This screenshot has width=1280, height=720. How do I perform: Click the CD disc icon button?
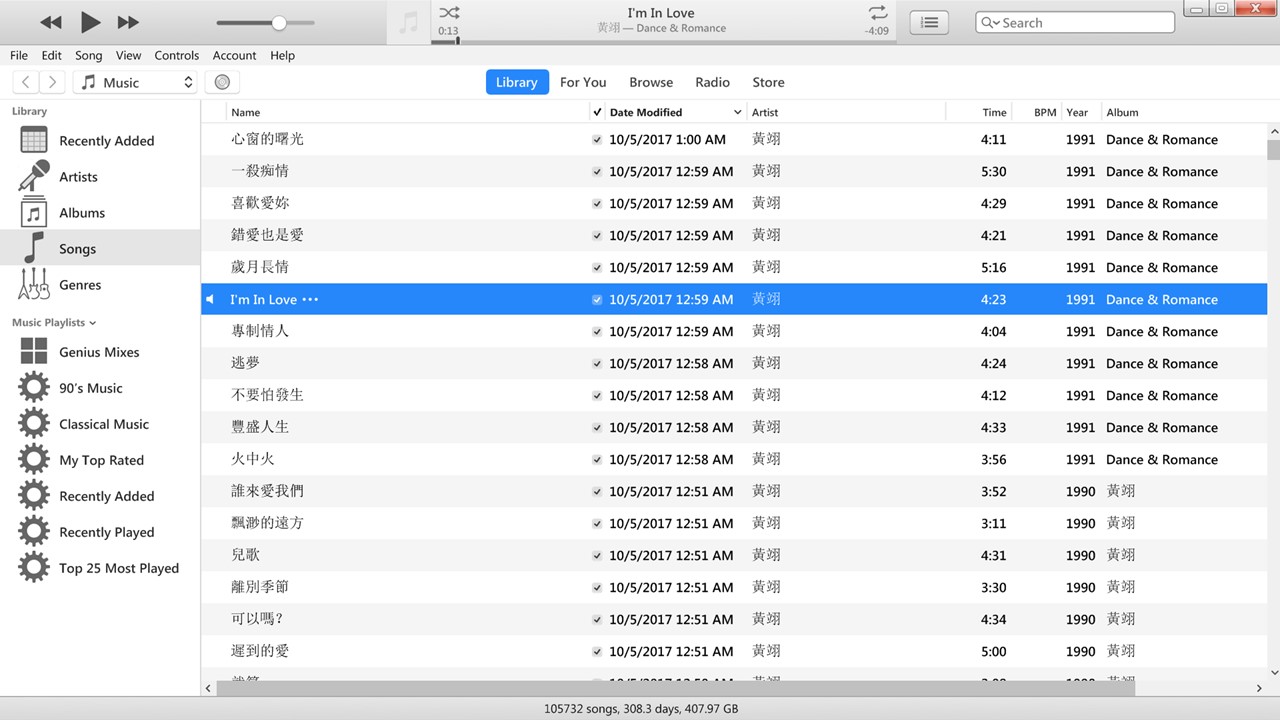(x=222, y=82)
